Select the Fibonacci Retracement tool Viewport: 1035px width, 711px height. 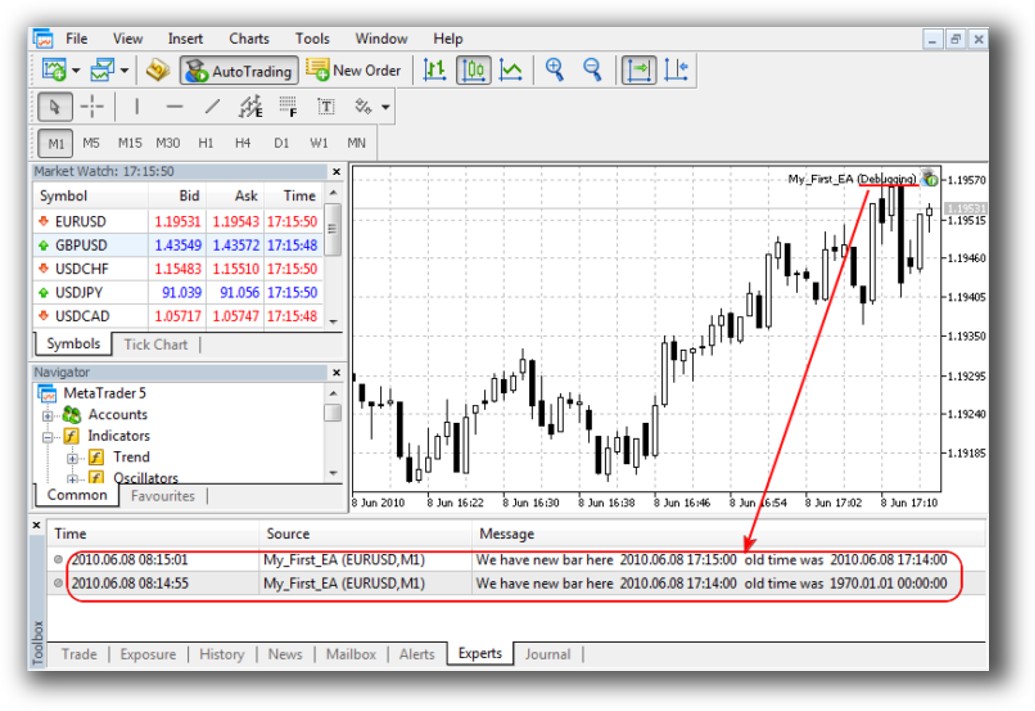coord(288,107)
